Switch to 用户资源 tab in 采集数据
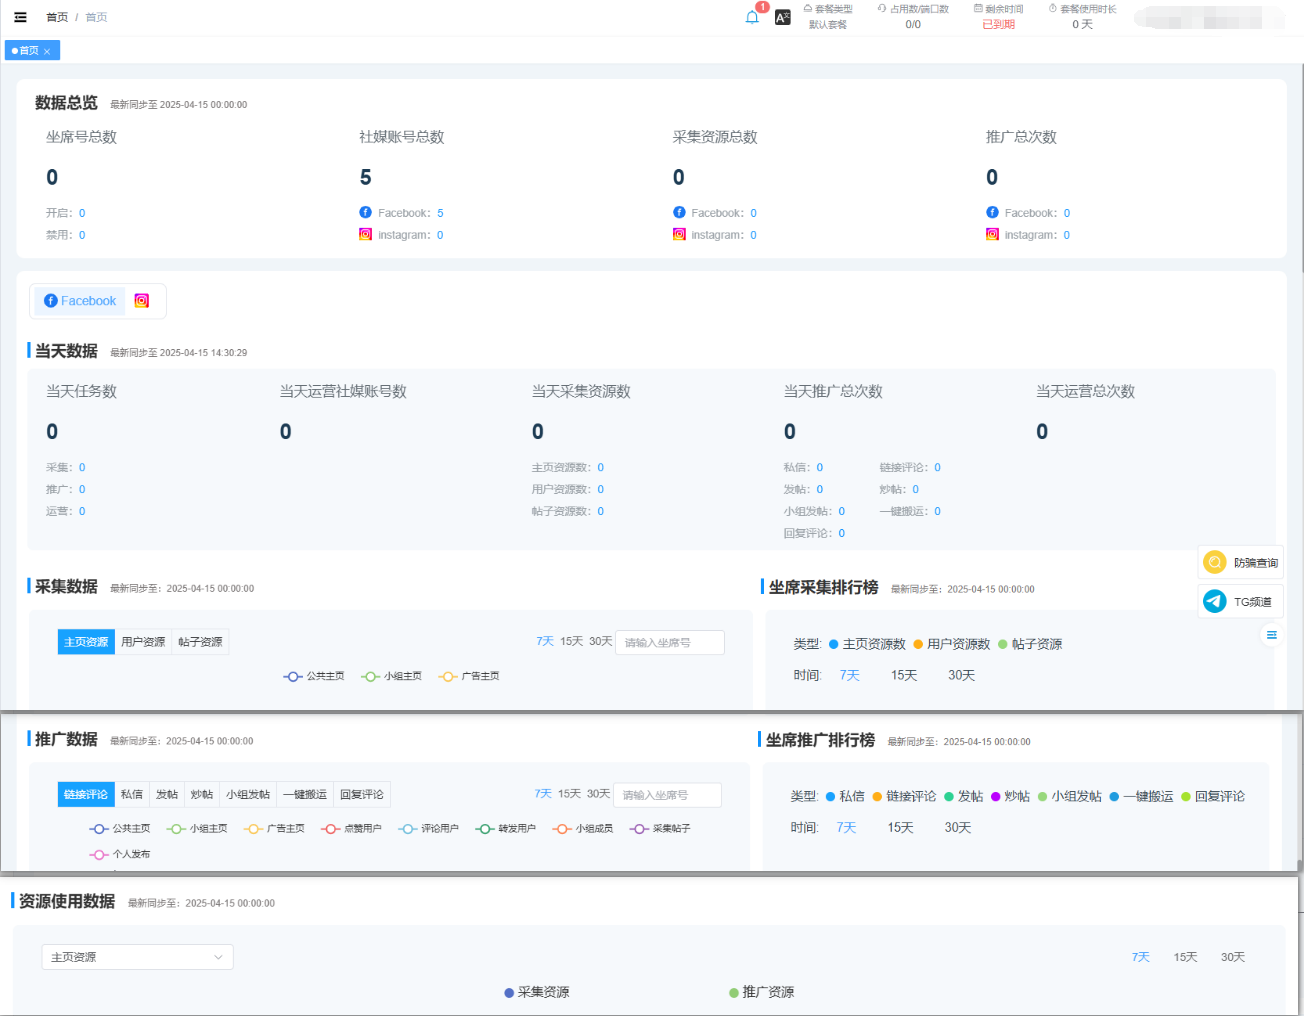This screenshot has height=1016, width=1304. [x=143, y=642]
